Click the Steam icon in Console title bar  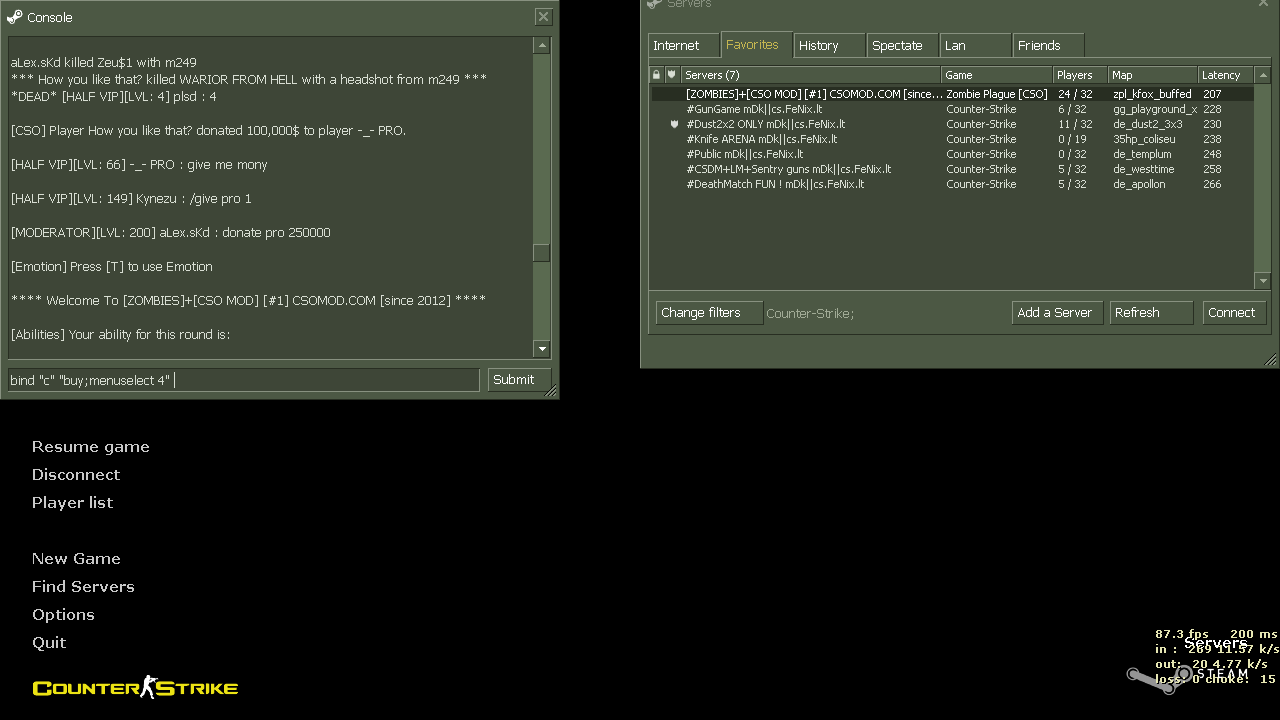point(14,17)
